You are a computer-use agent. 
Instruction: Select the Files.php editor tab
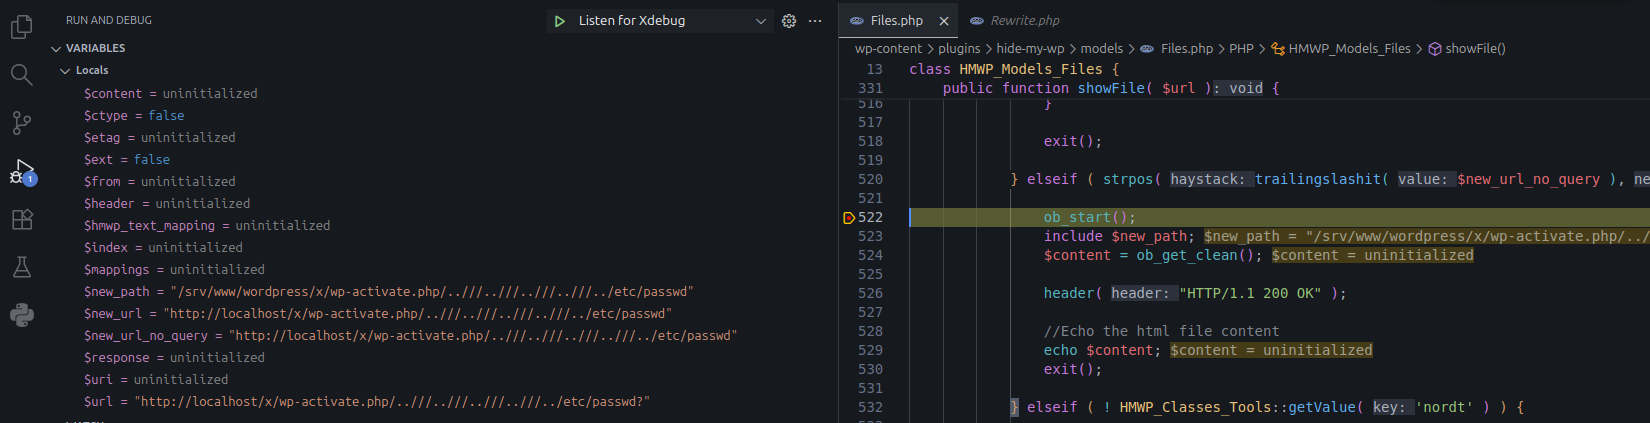tap(896, 21)
